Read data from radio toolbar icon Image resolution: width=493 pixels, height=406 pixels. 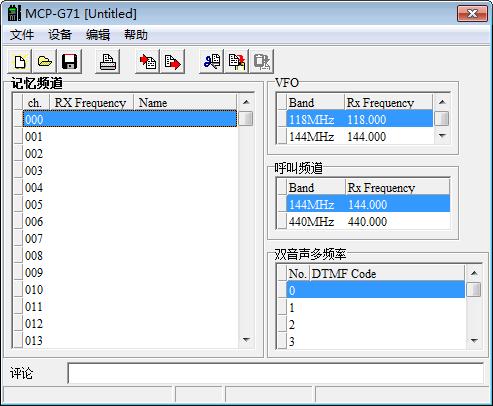147,62
